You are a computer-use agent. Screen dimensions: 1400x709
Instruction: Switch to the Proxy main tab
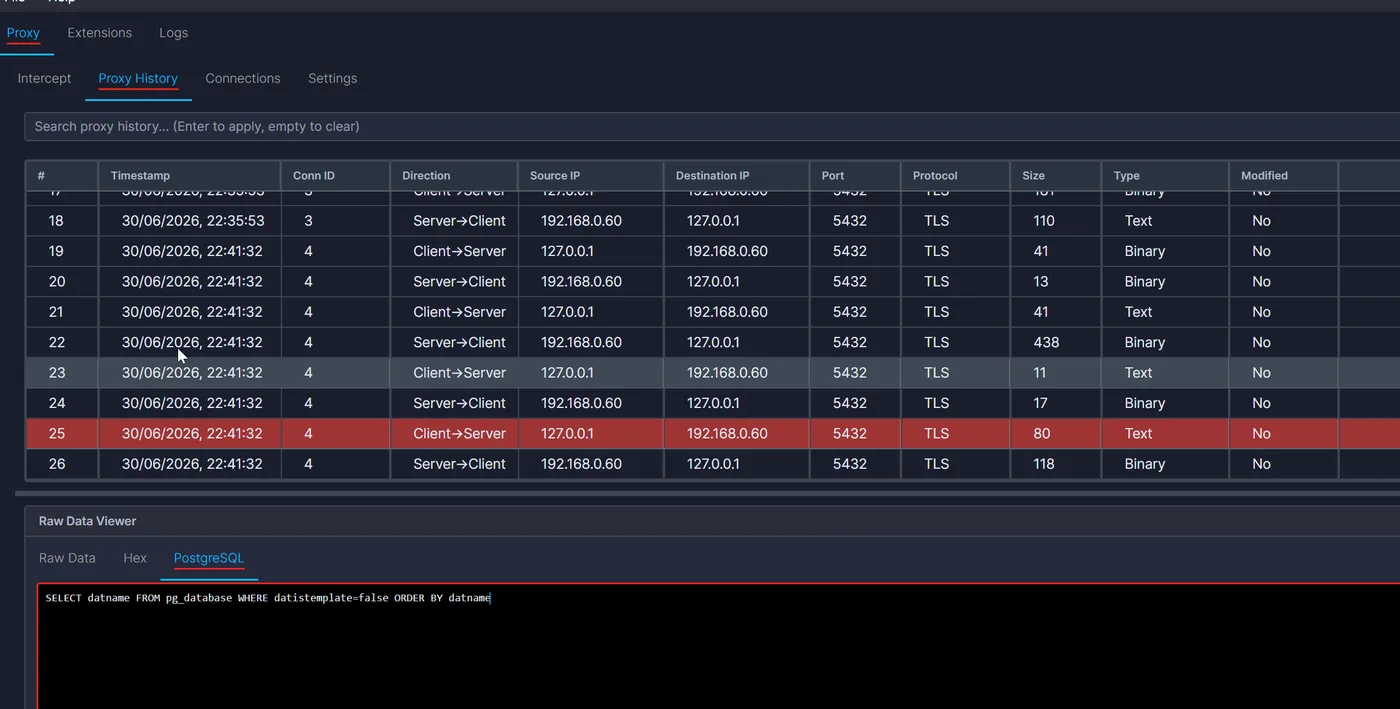click(23, 33)
